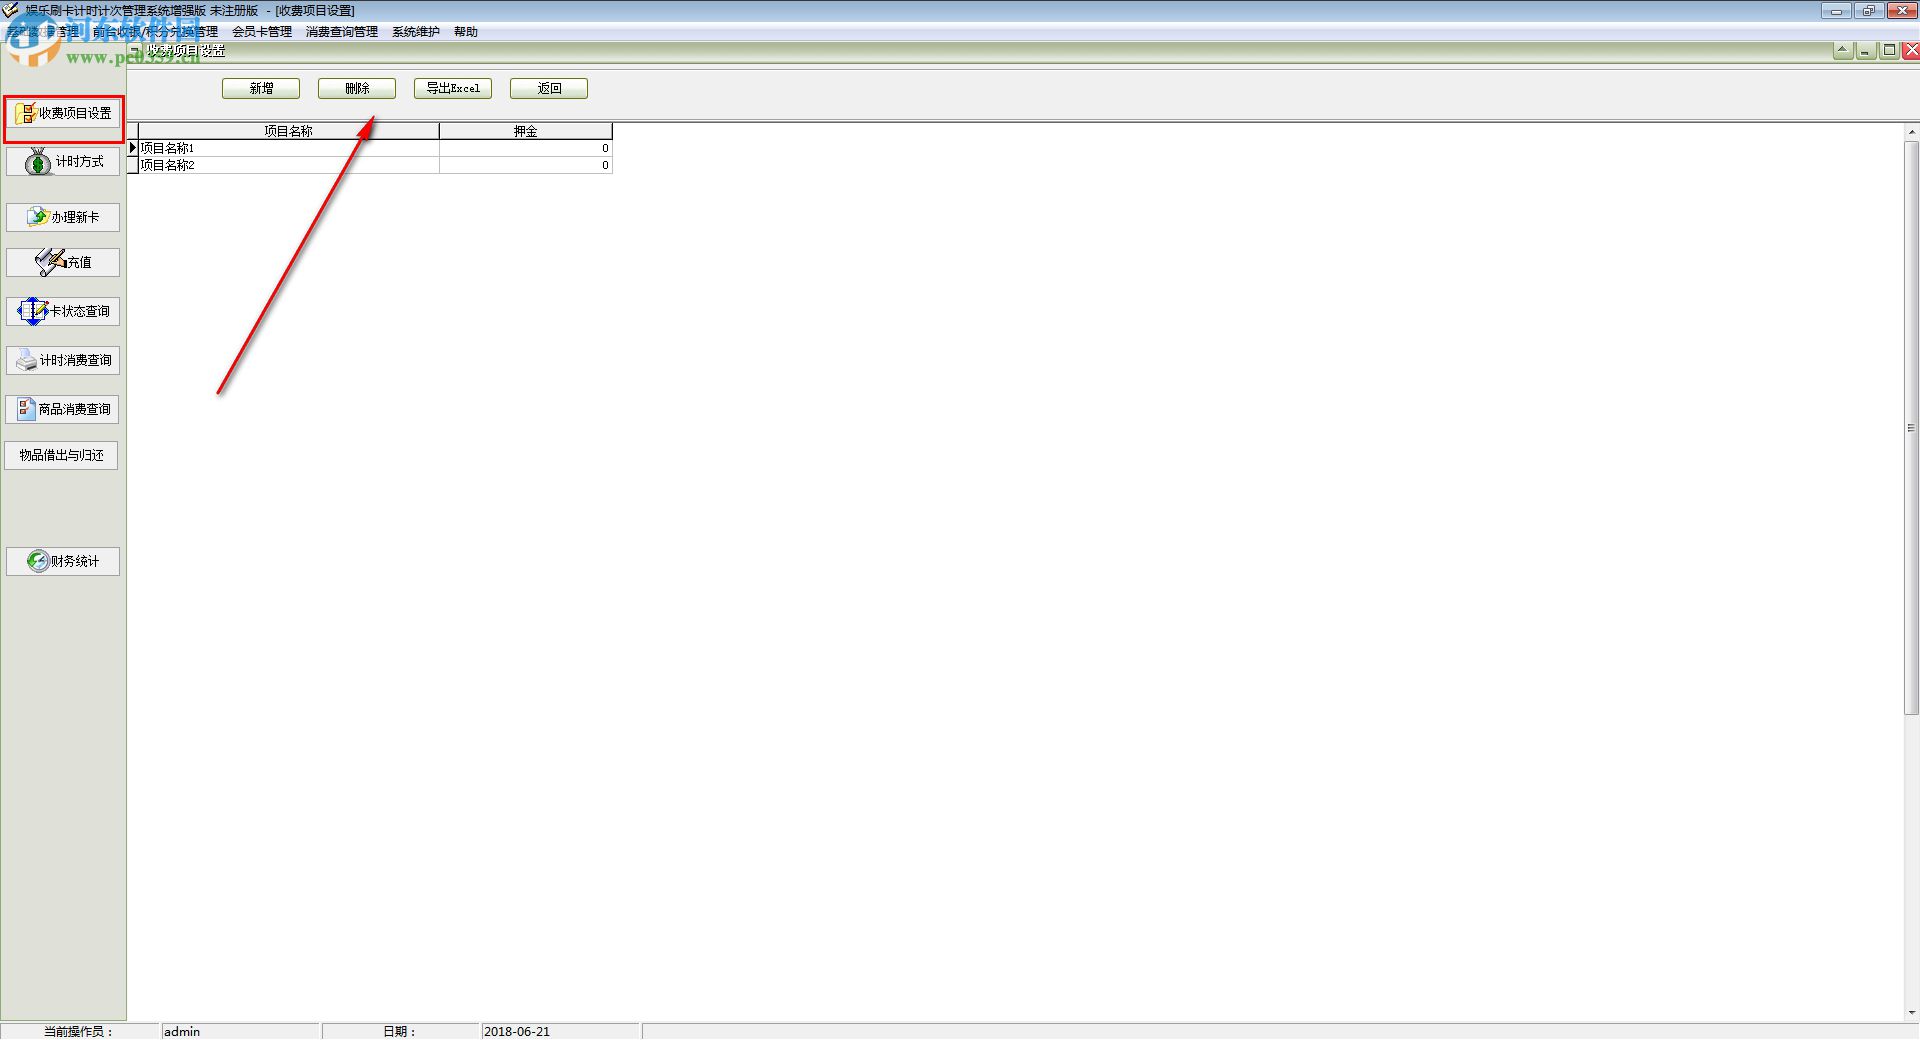Open the 系统维护 menu
Viewport: 1920px width, 1040px height.
(416, 32)
